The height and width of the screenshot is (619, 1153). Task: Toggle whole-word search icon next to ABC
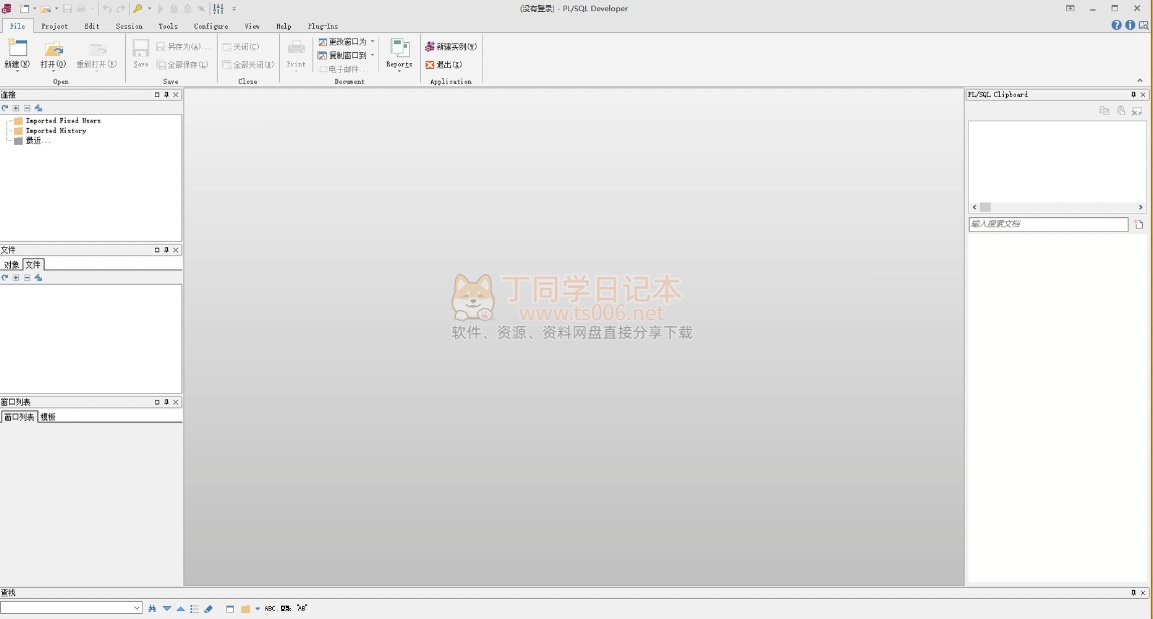[x=286, y=609]
